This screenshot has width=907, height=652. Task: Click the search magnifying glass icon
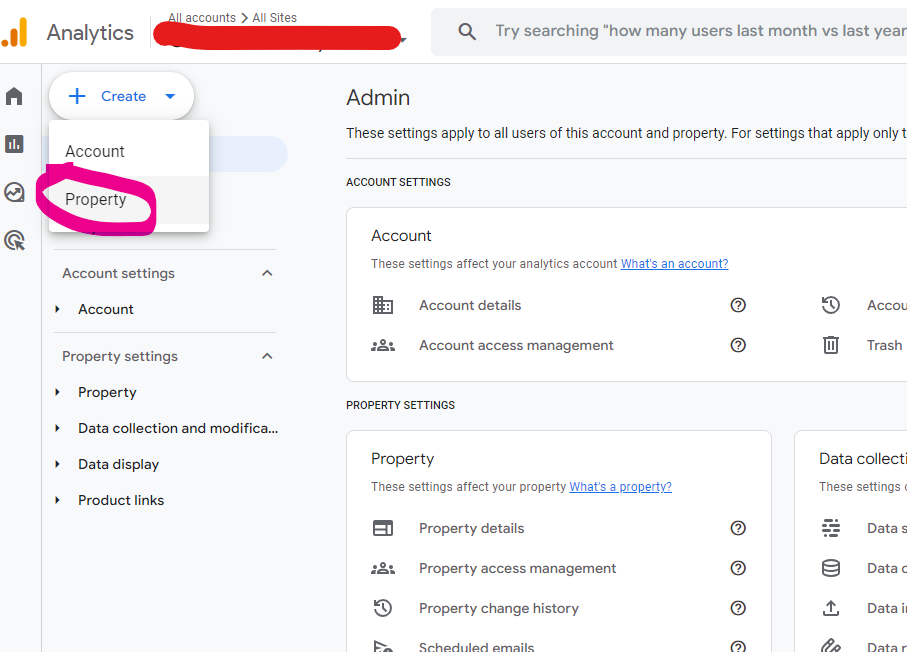(x=466, y=31)
